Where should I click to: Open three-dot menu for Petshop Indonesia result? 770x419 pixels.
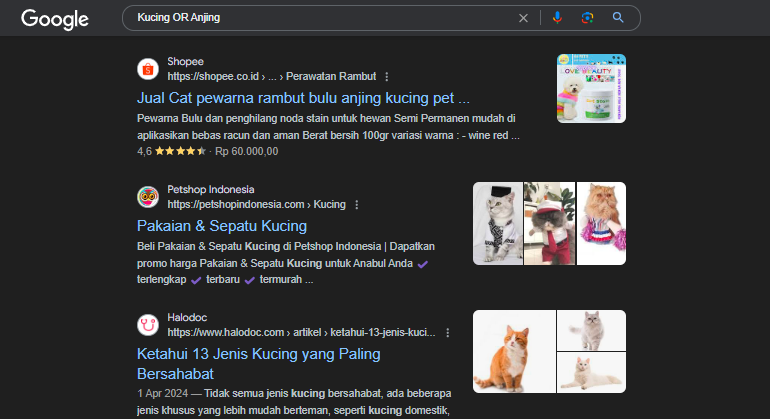(x=357, y=205)
